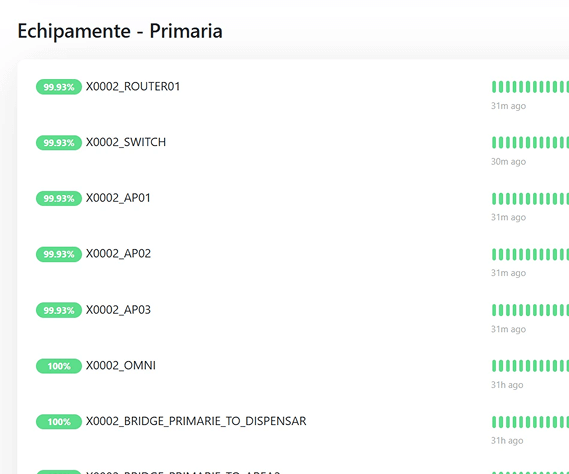Click the 99.93% badge beside X0002_AP03
The height and width of the screenshot is (474, 569).
pos(59,310)
